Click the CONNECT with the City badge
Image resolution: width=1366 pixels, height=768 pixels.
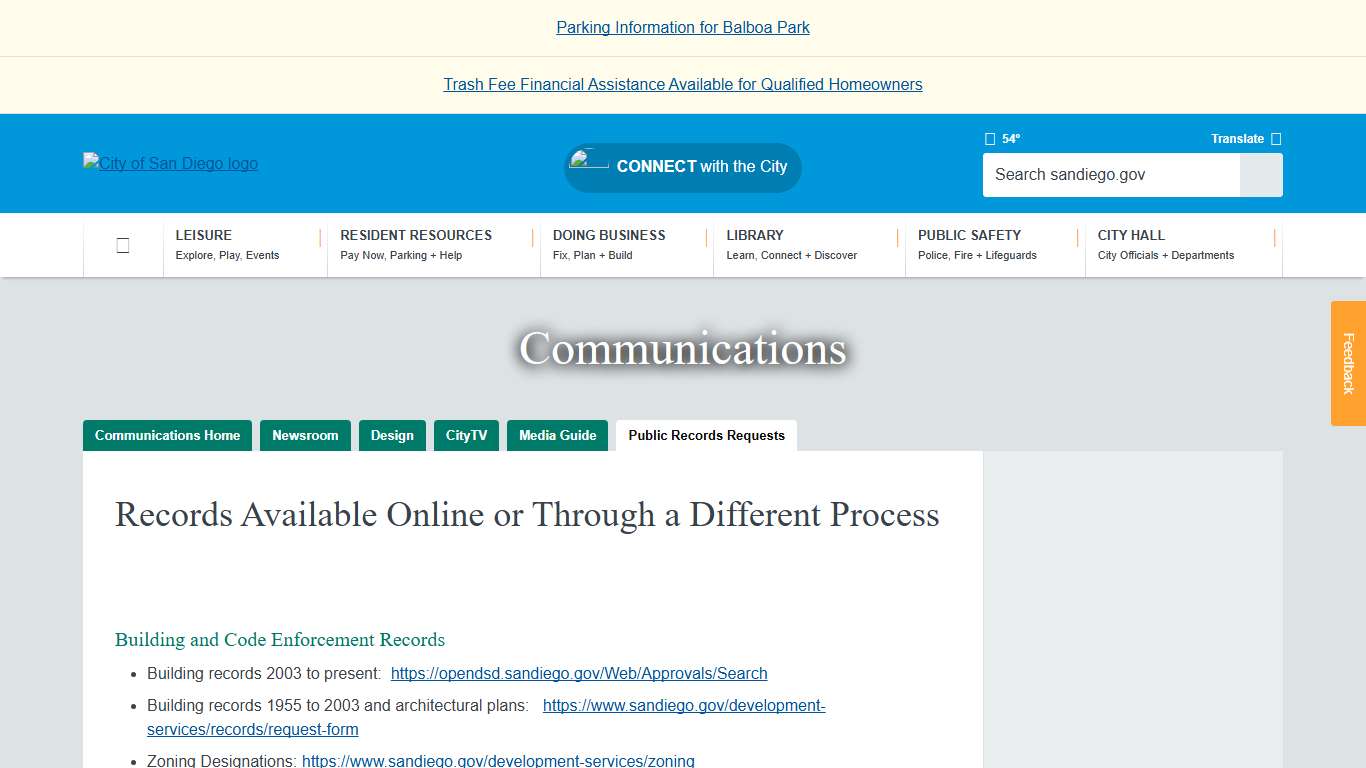coord(683,167)
